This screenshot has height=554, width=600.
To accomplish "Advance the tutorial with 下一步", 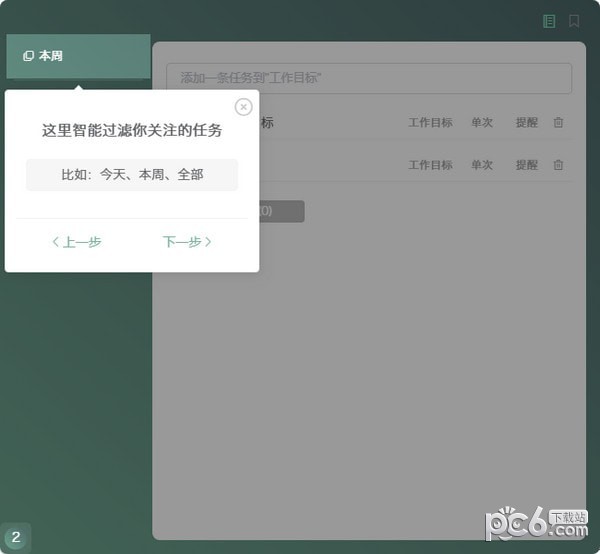I will (x=187, y=242).
